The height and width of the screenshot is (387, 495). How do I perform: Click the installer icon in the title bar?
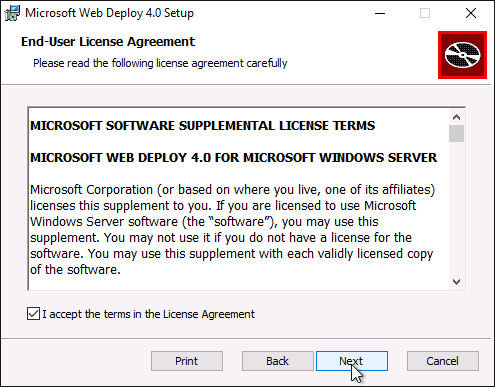(12, 13)
